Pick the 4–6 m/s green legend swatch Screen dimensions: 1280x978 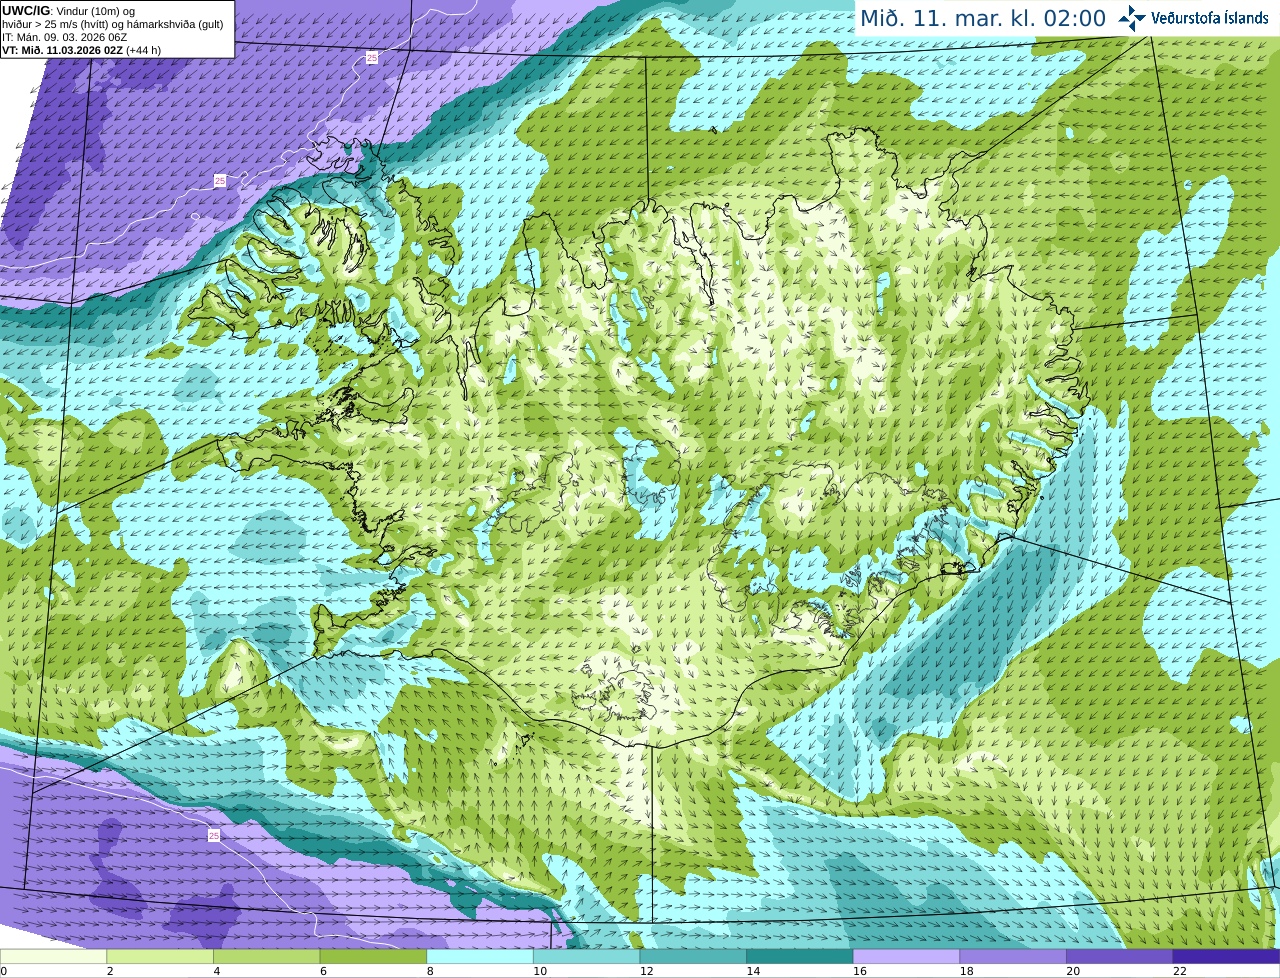266,957
